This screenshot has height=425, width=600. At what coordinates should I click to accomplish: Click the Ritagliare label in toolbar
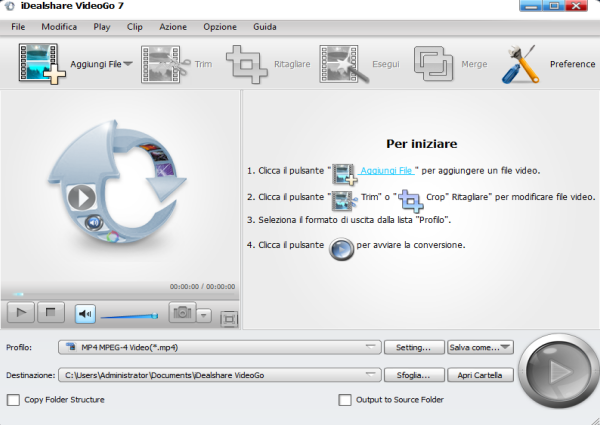coord(292,64)
